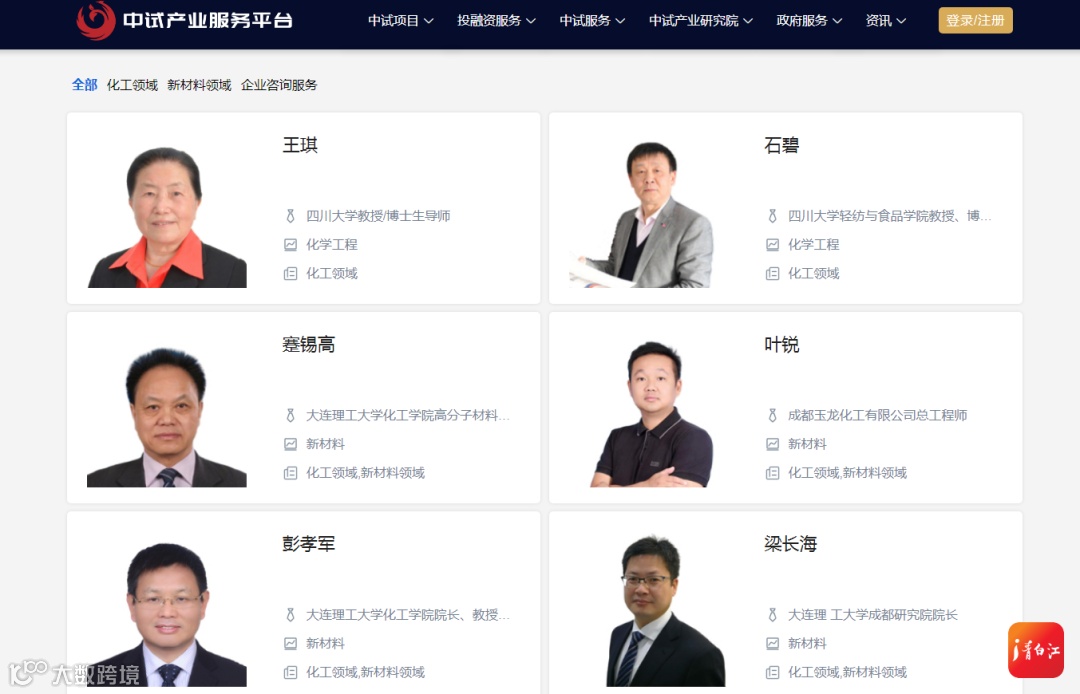Screen dimensions: 1080x694
Task: Click chart icon beside 蹇锡高's 新材料
Action: tap(291, 444)
